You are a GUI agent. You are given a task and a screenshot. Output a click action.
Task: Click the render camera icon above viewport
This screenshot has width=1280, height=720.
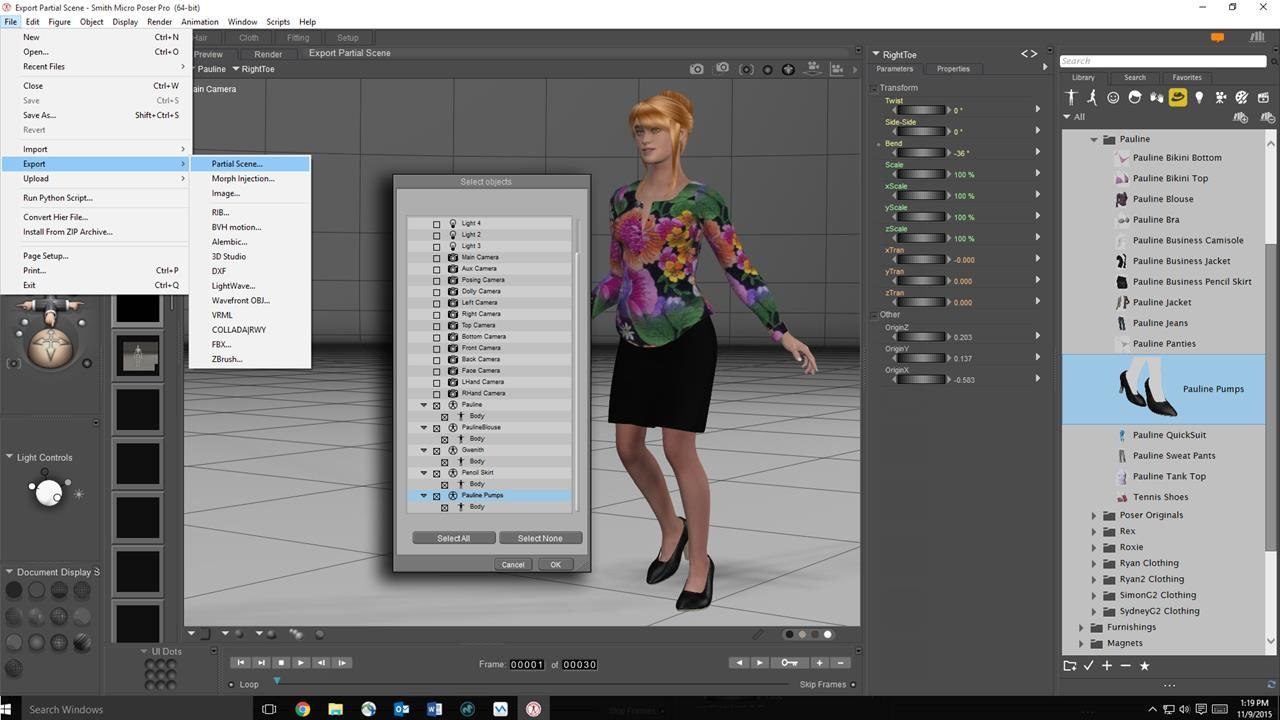point(697,69)
